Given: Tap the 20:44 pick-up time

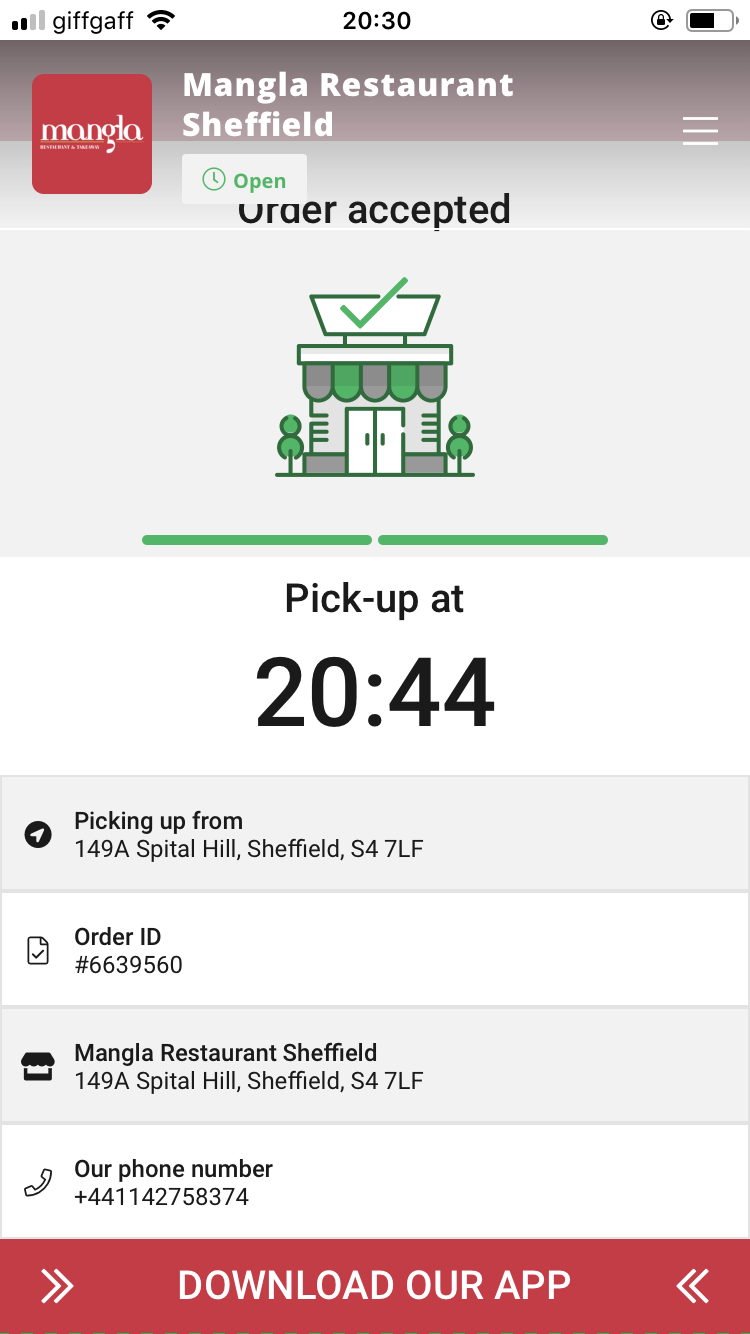Looking at the screenshot, I should pyautogui.click(x=375, y=693).
